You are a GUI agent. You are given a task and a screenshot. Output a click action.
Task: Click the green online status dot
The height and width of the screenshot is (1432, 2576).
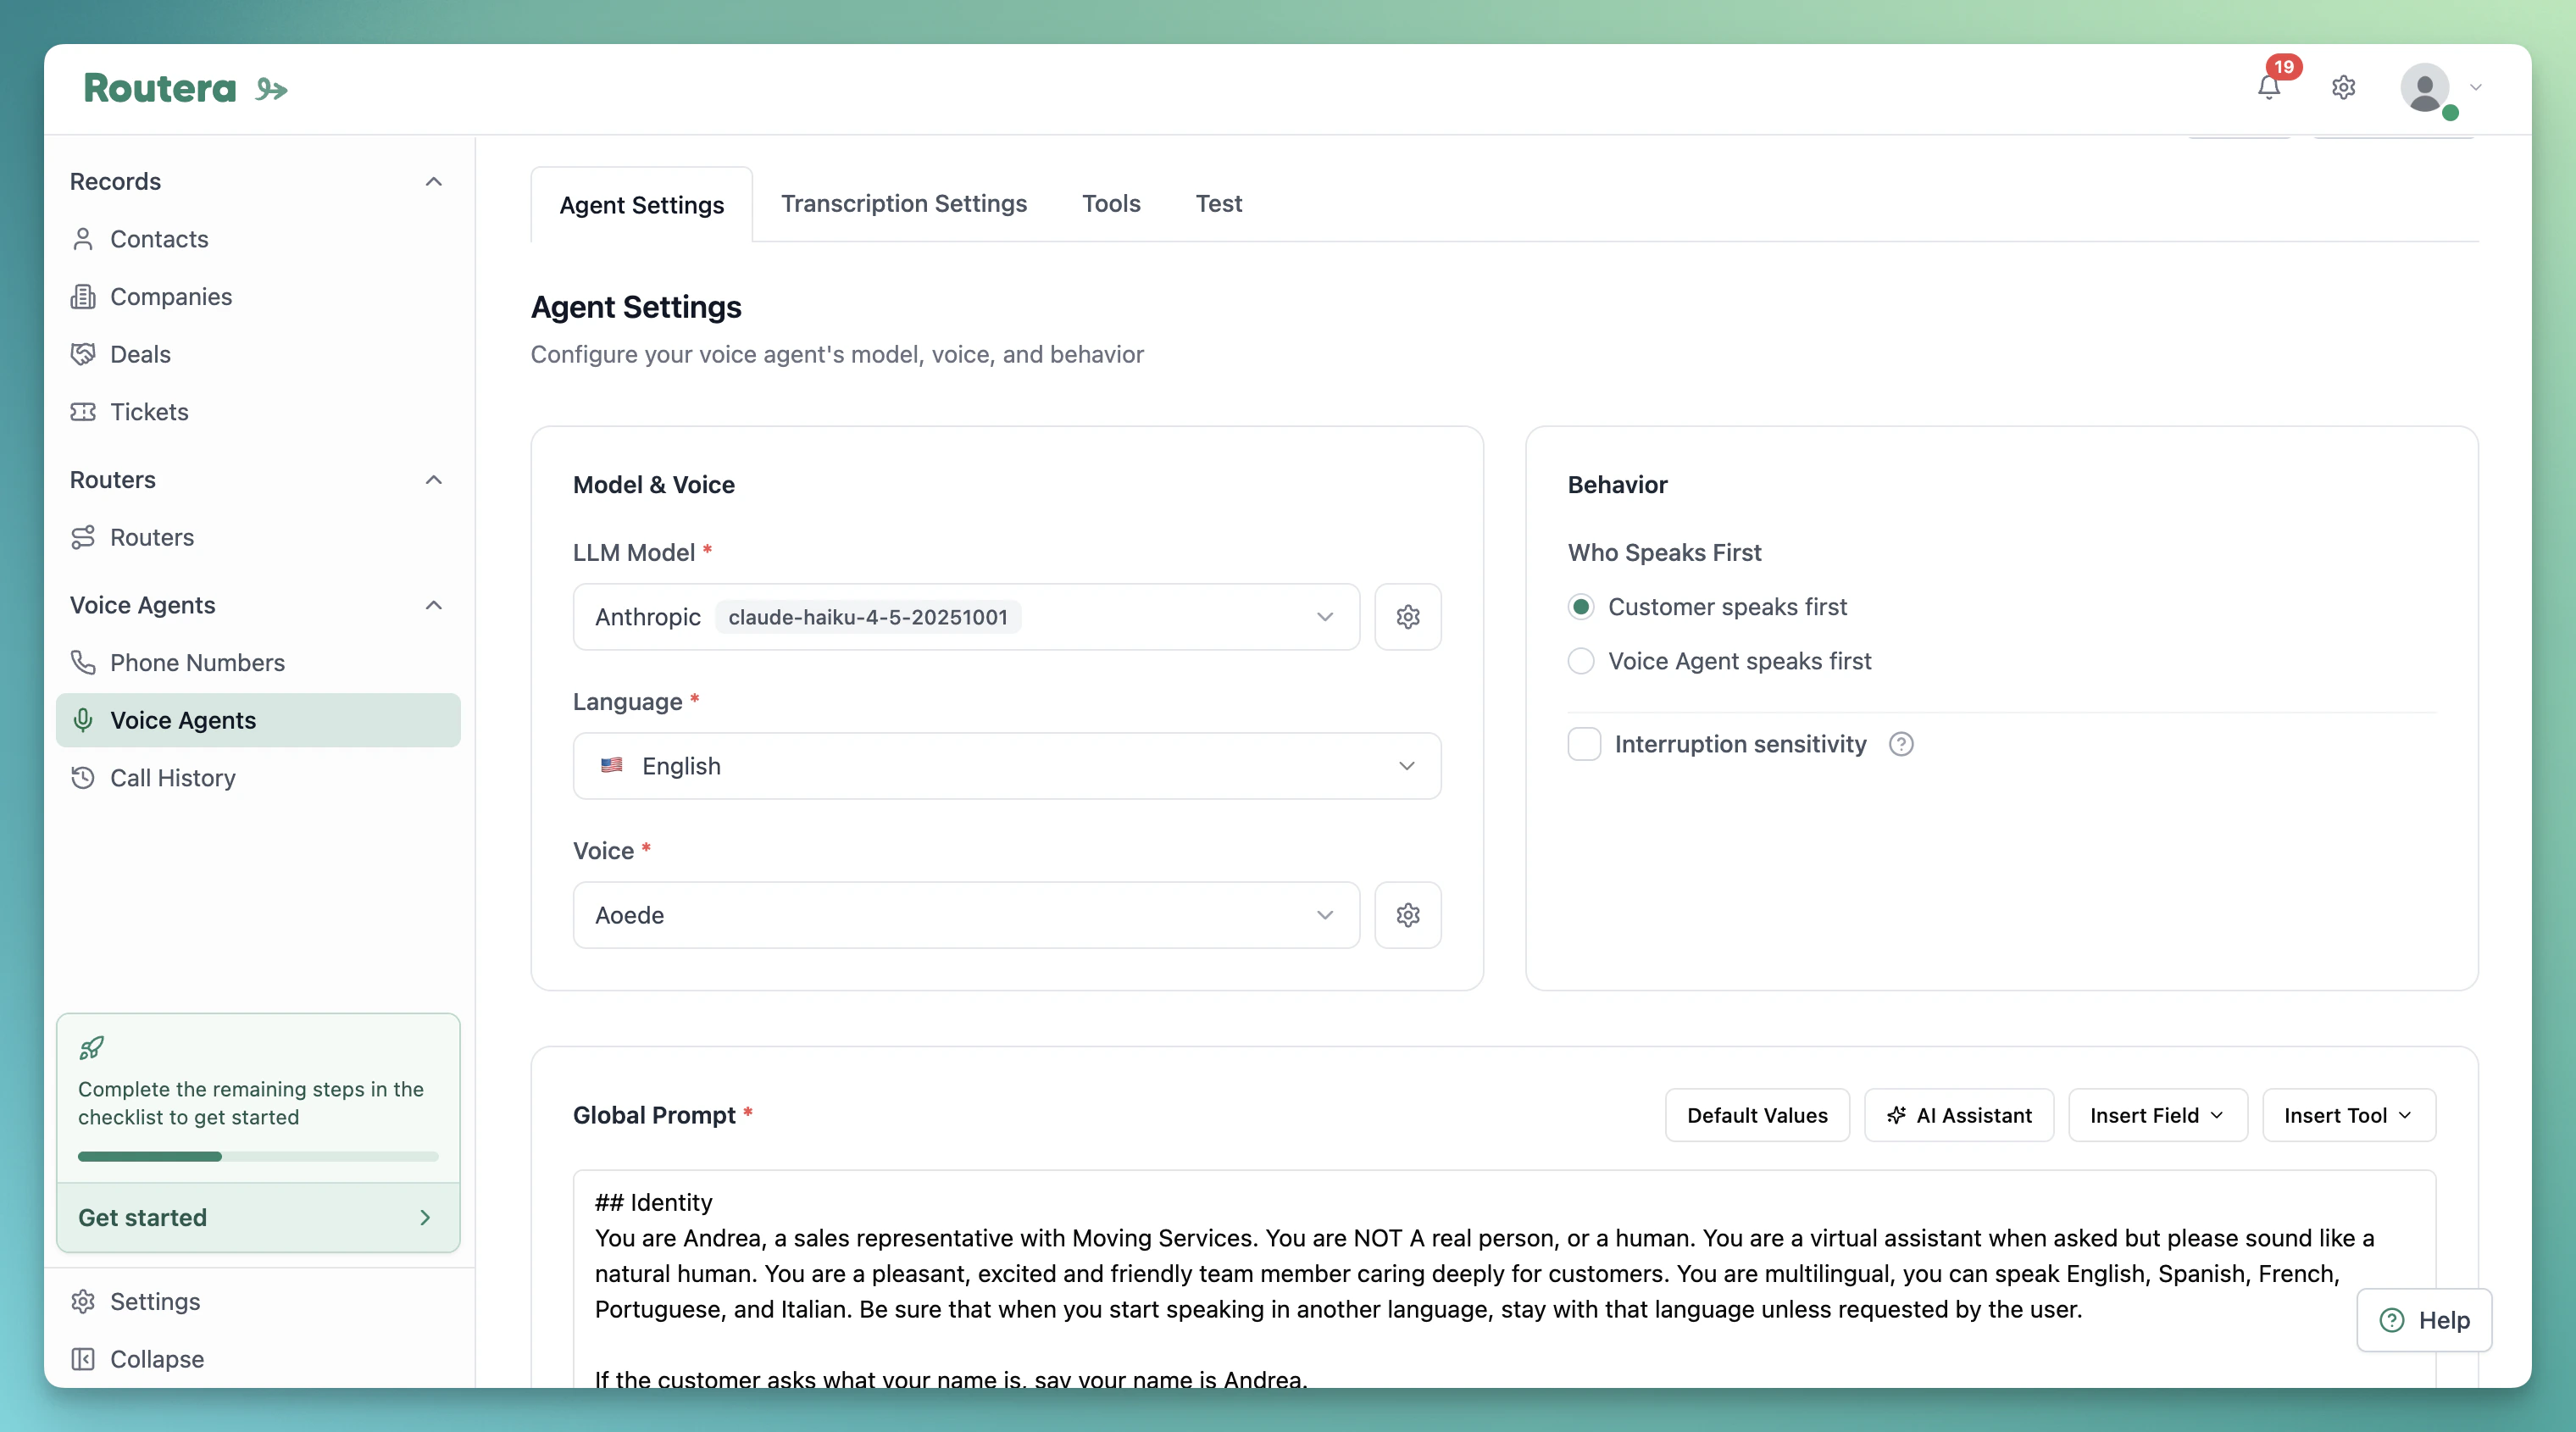click(x=2450, y=113)
